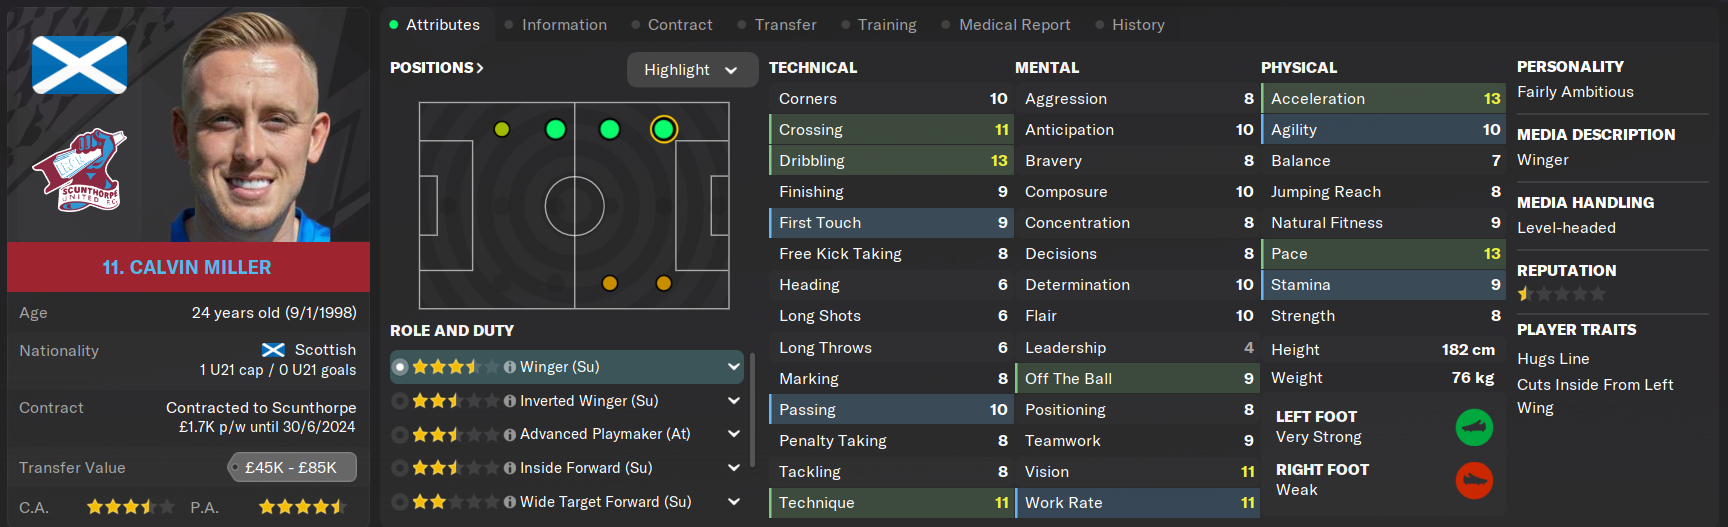Click the Positions header link

(437, 68)
